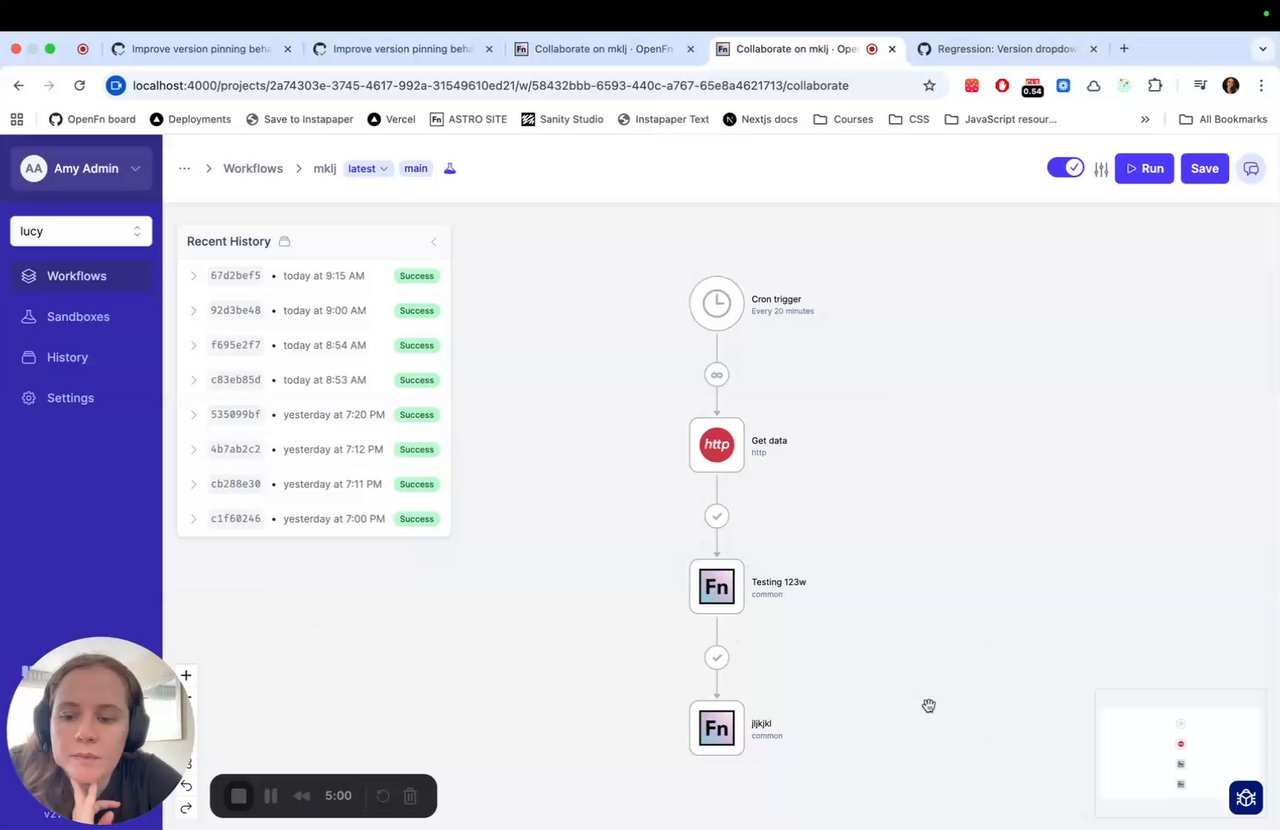
Task: Go back to the previous page
Action: [19, 86]
